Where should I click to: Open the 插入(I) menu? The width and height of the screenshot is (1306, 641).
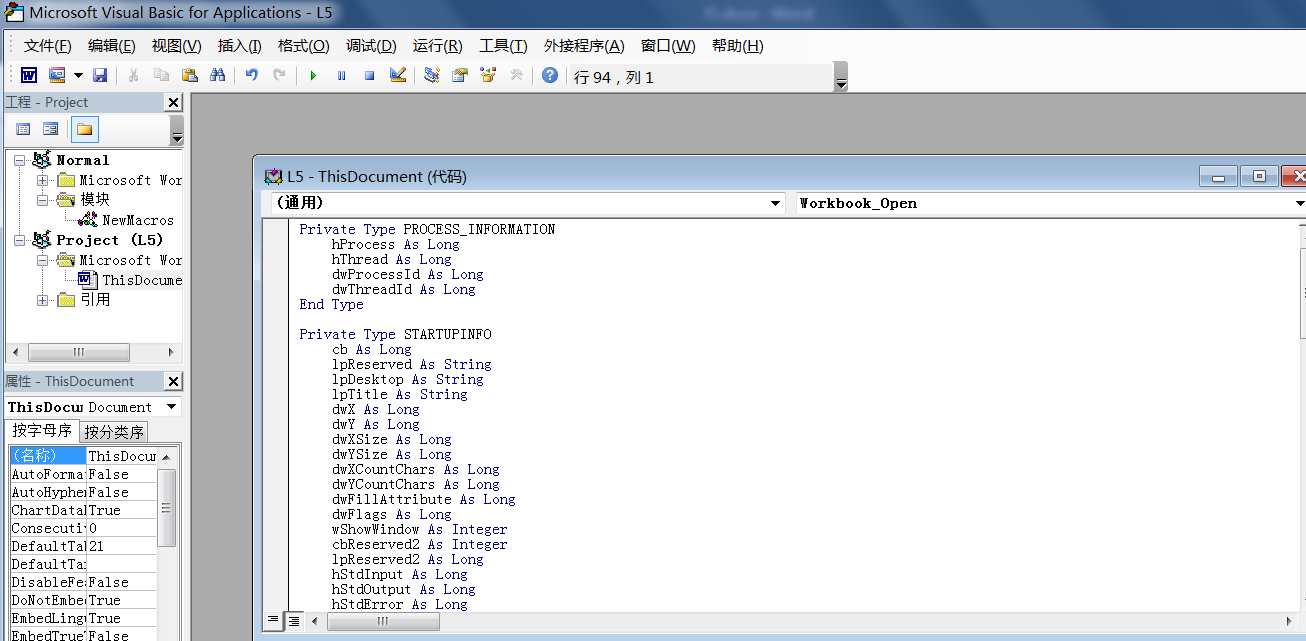coord(240,46)
